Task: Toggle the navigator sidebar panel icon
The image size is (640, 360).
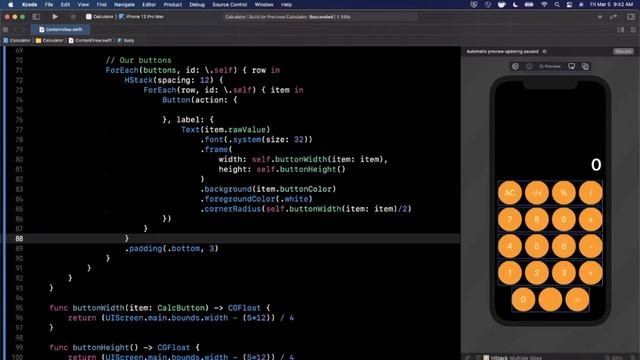Action: [x=36, y=17]
